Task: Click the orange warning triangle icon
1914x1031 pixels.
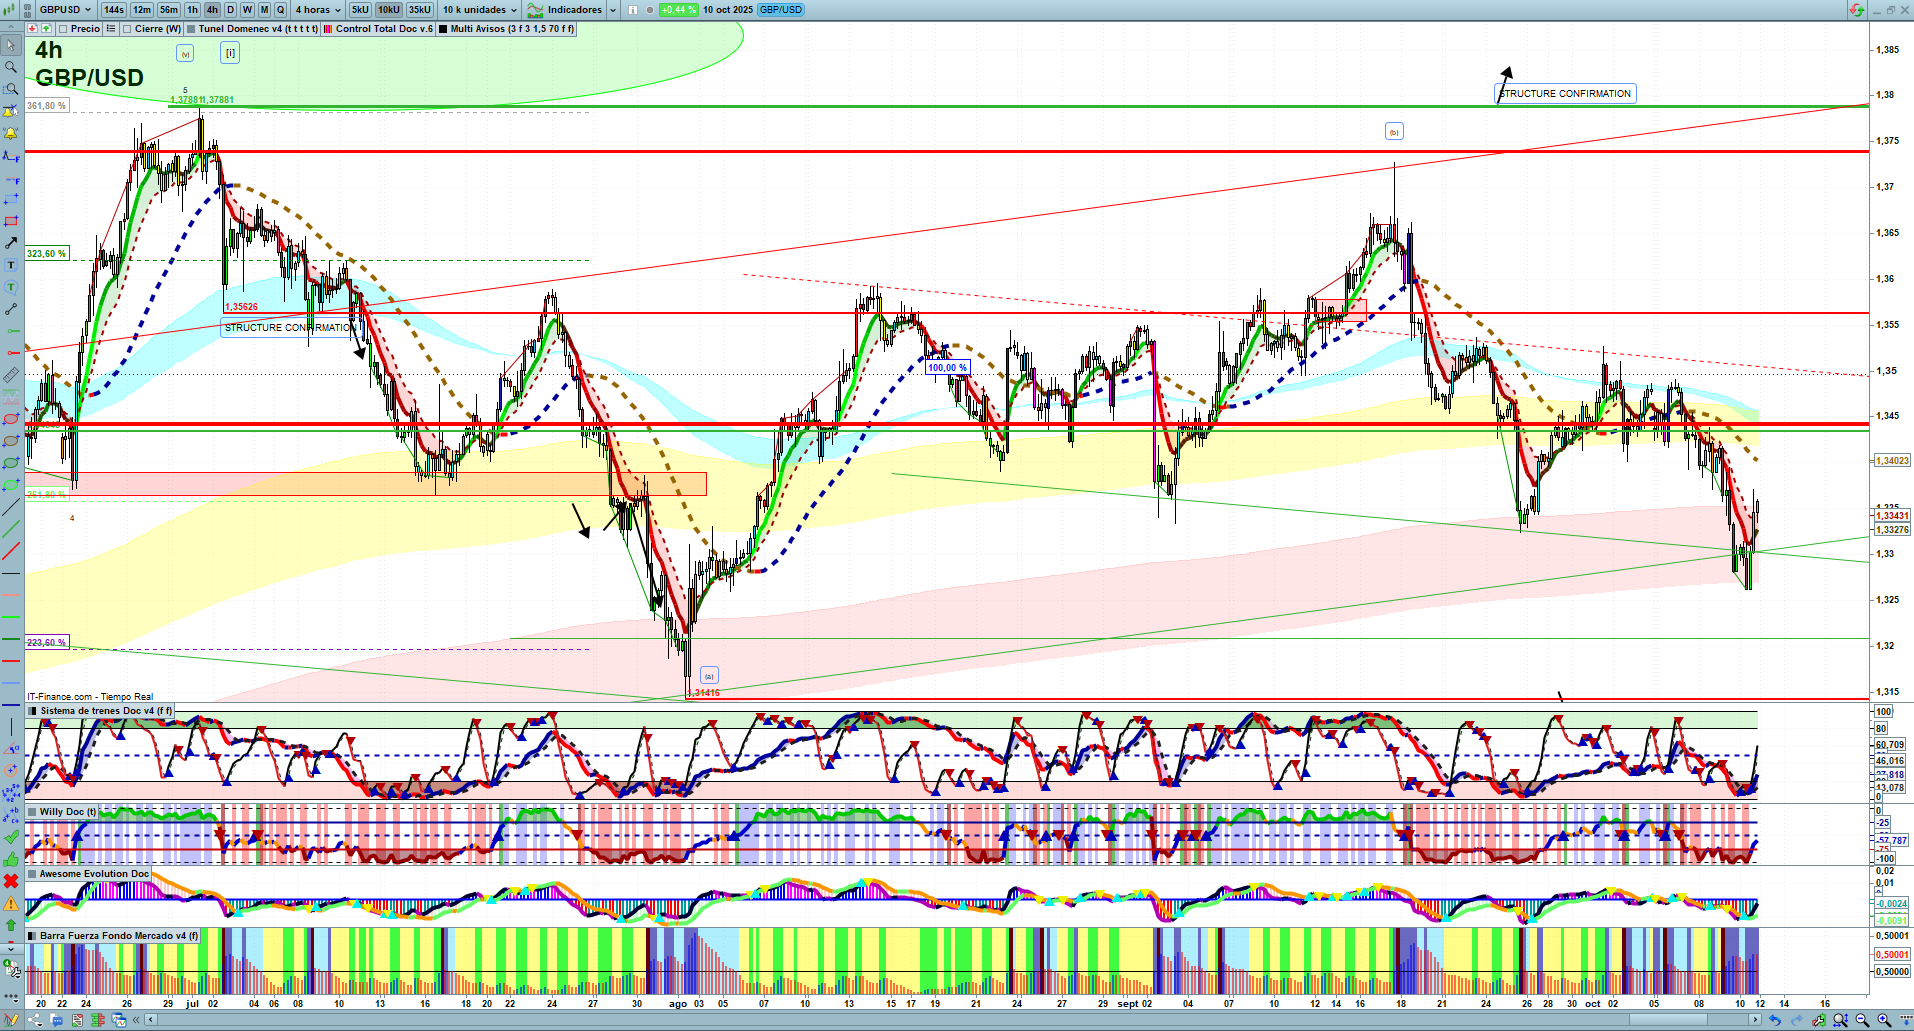Action: pos(11,903)
